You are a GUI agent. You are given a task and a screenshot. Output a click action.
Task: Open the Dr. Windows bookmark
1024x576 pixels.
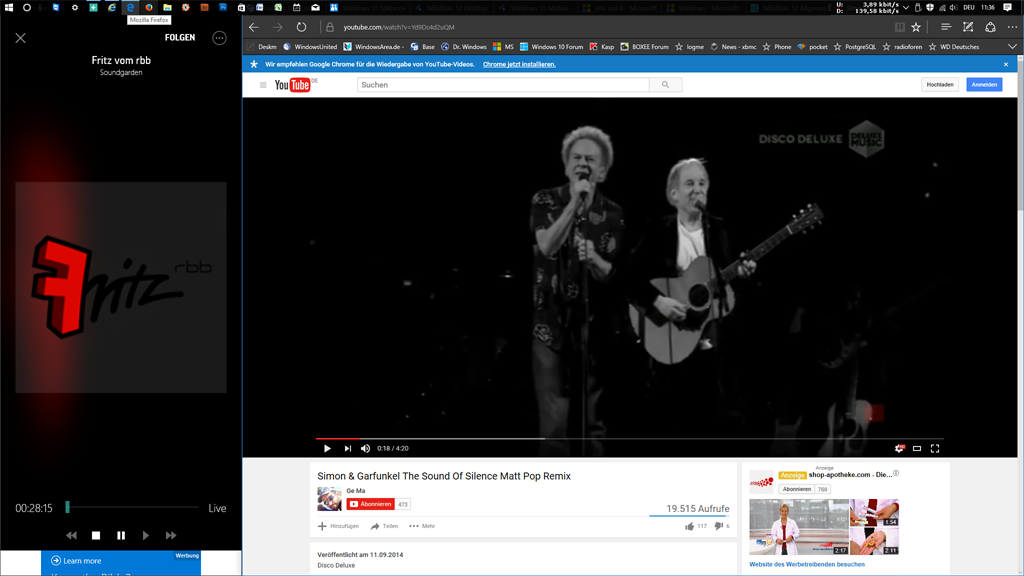(464, 47)
